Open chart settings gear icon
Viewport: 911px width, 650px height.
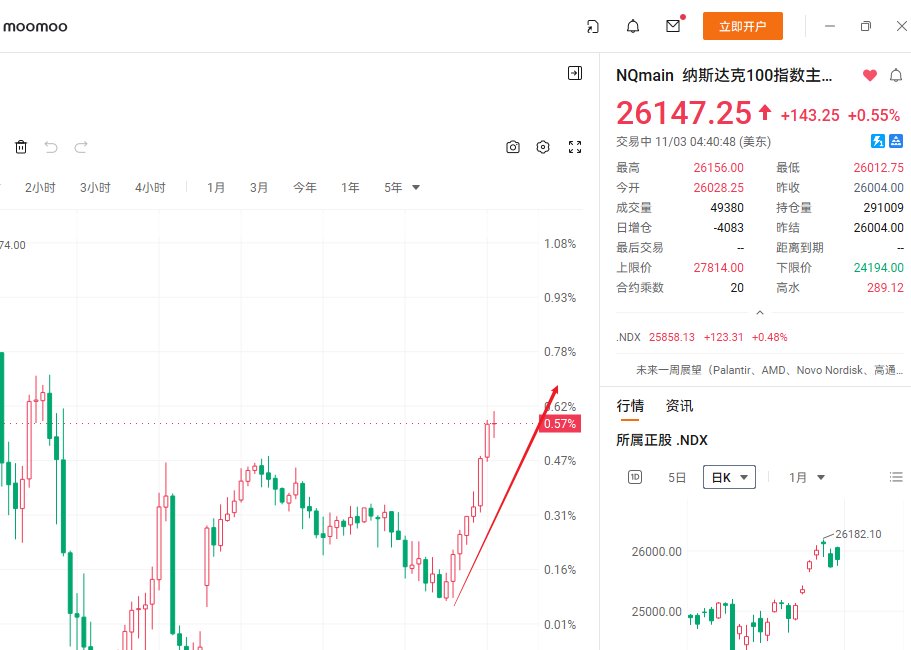tap(543, 147)
